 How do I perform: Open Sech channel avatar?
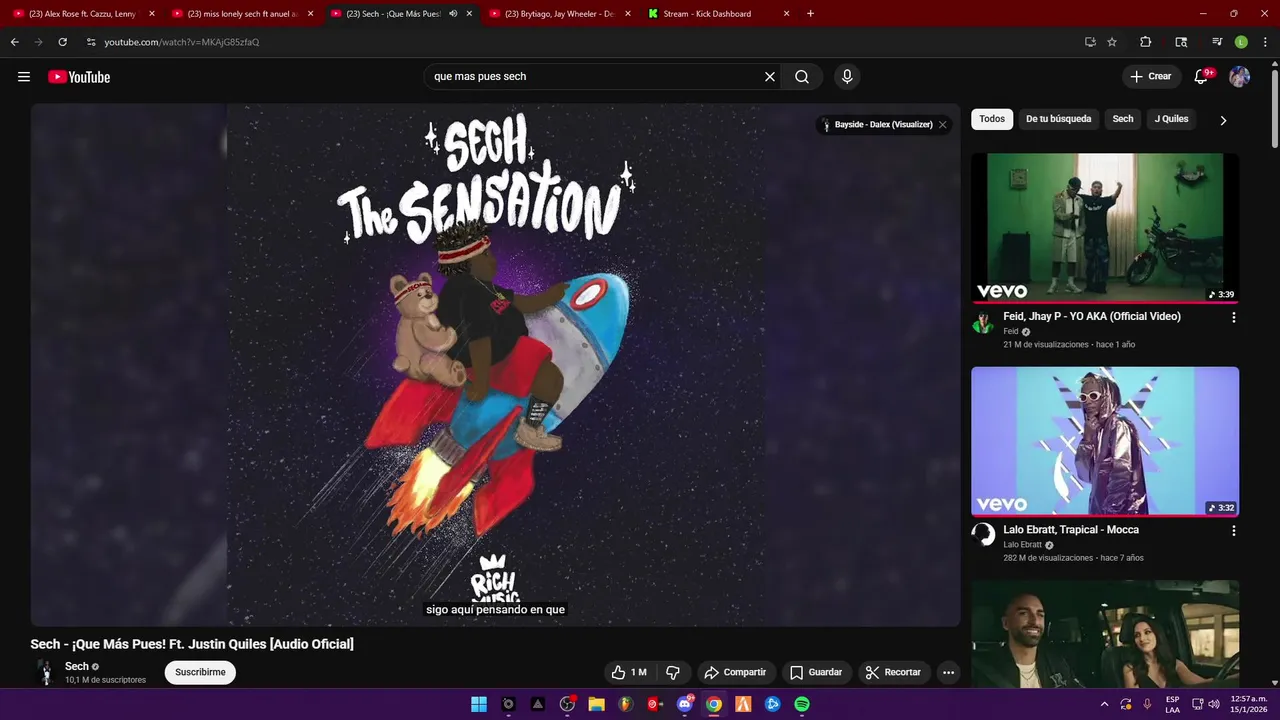coord(45,672)
